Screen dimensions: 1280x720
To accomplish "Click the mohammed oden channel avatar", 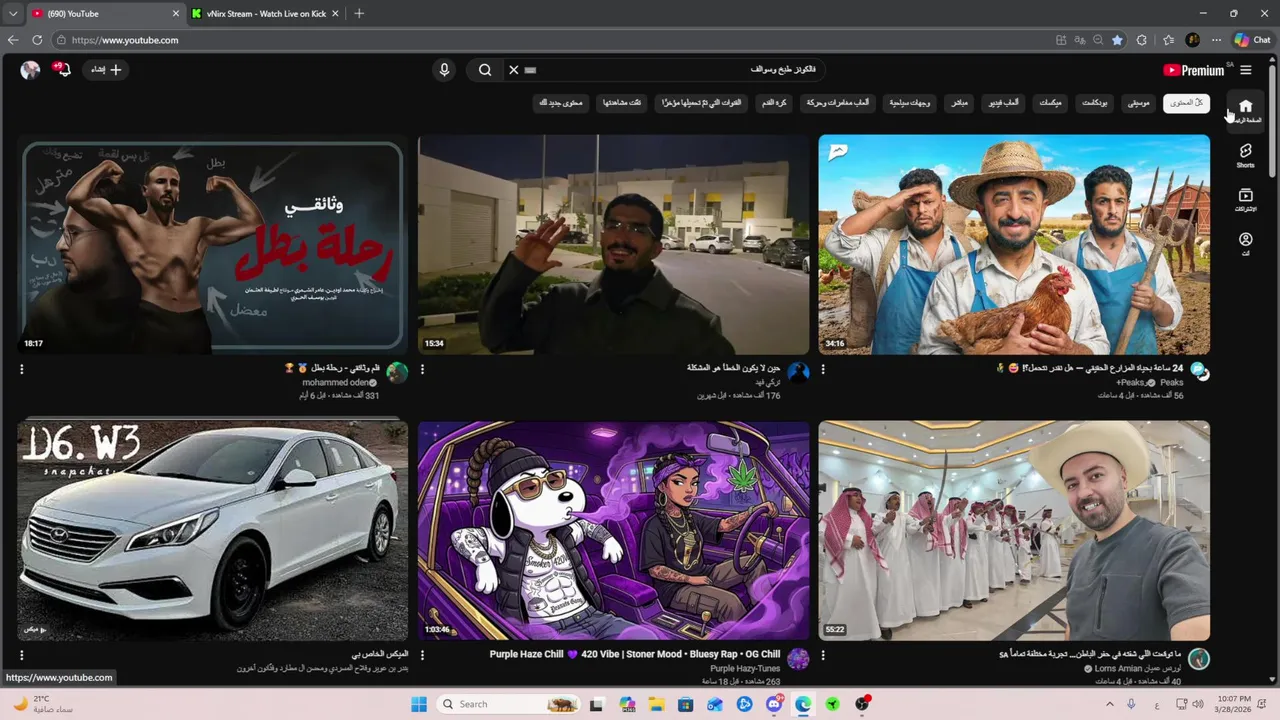I will [397, 372].
